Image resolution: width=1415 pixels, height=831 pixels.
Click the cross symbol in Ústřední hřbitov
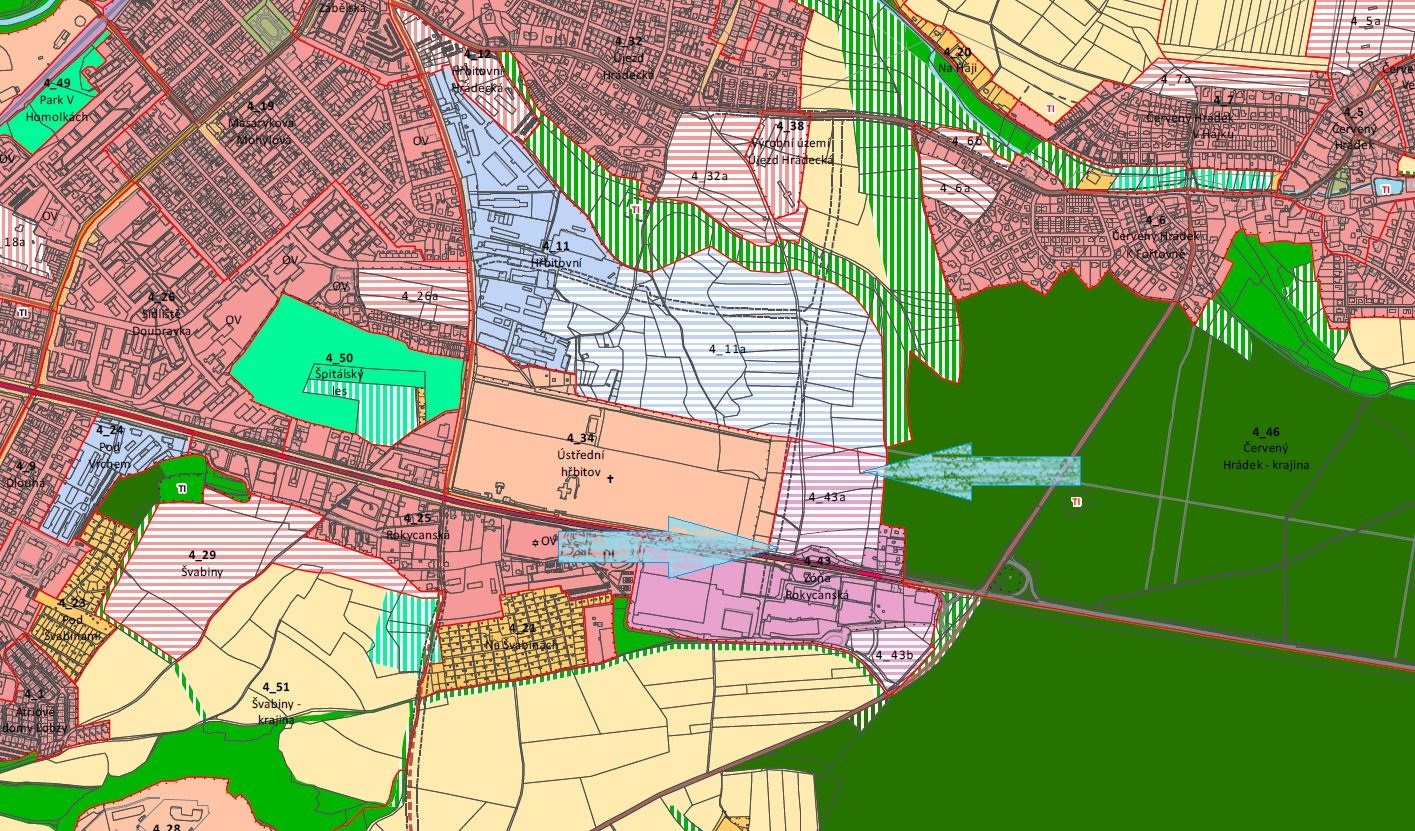pyautogui.click(x=609, y=480)
